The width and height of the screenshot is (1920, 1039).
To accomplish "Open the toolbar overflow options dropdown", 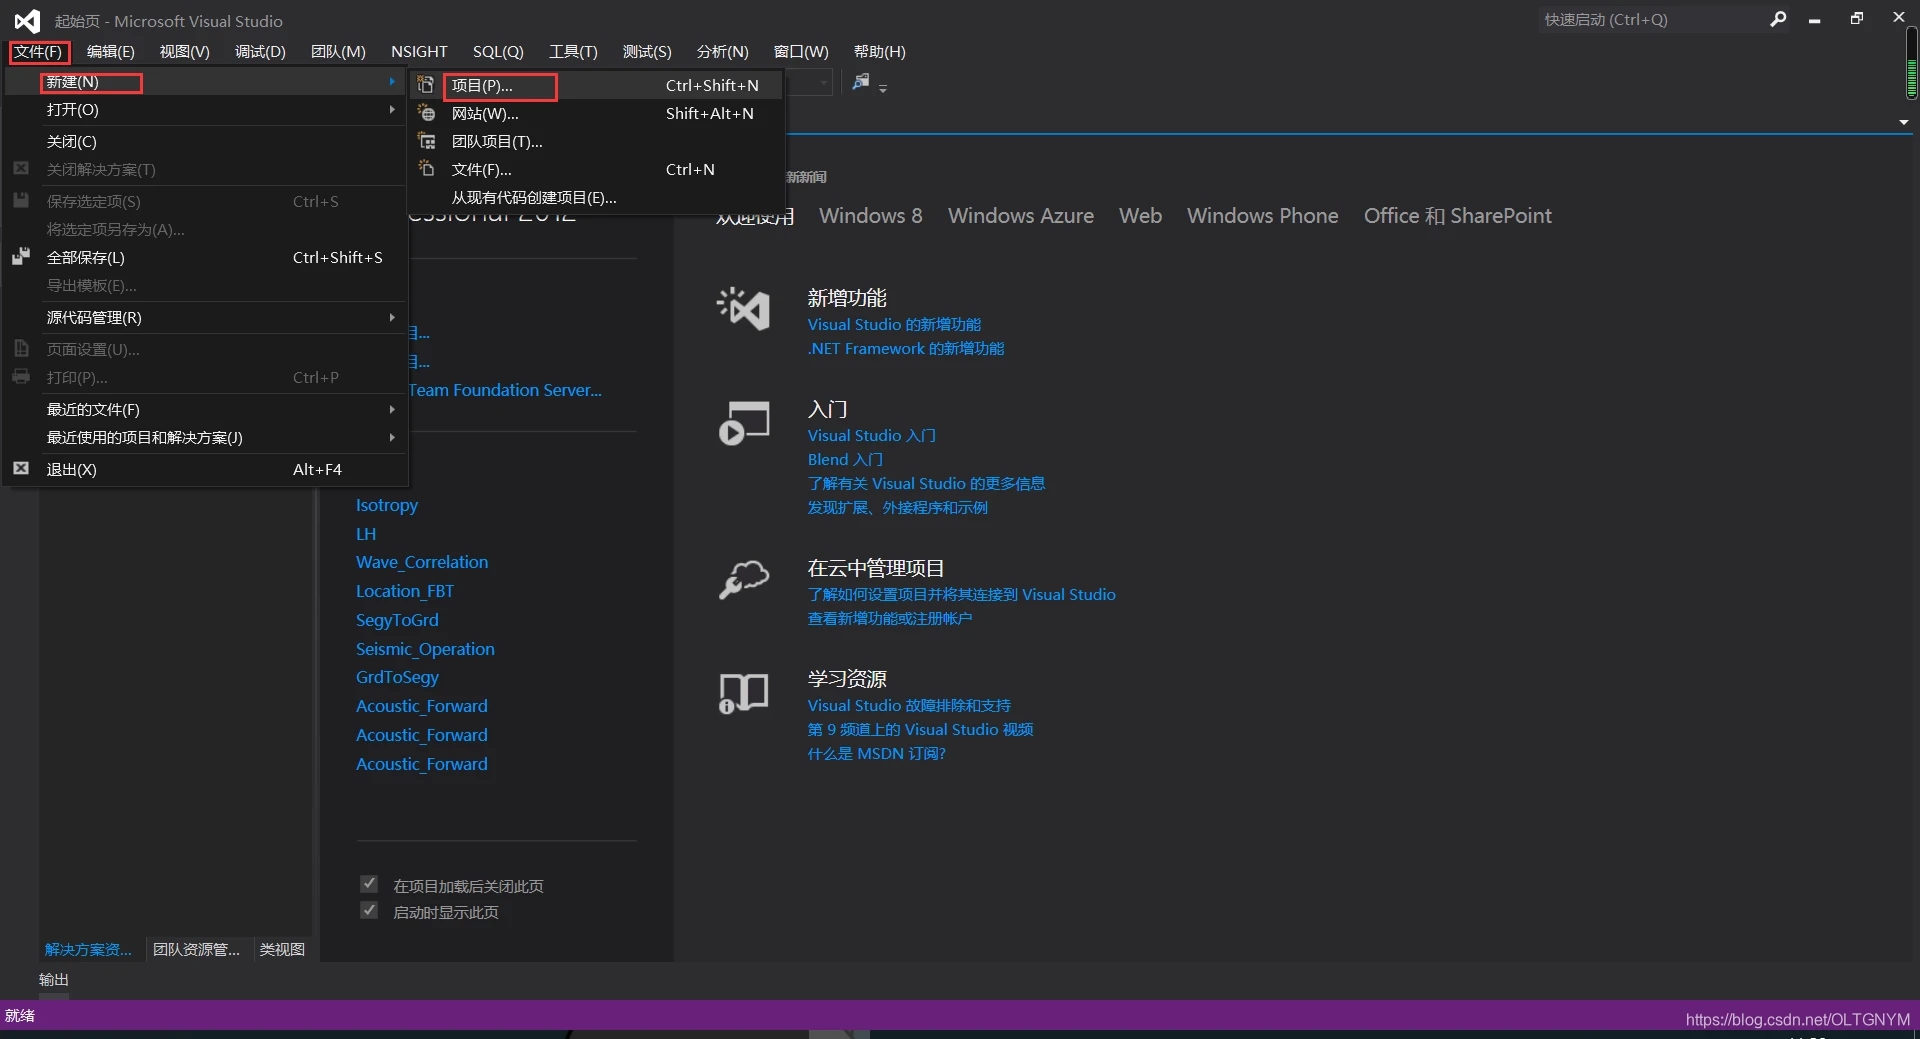I will 883,88.
